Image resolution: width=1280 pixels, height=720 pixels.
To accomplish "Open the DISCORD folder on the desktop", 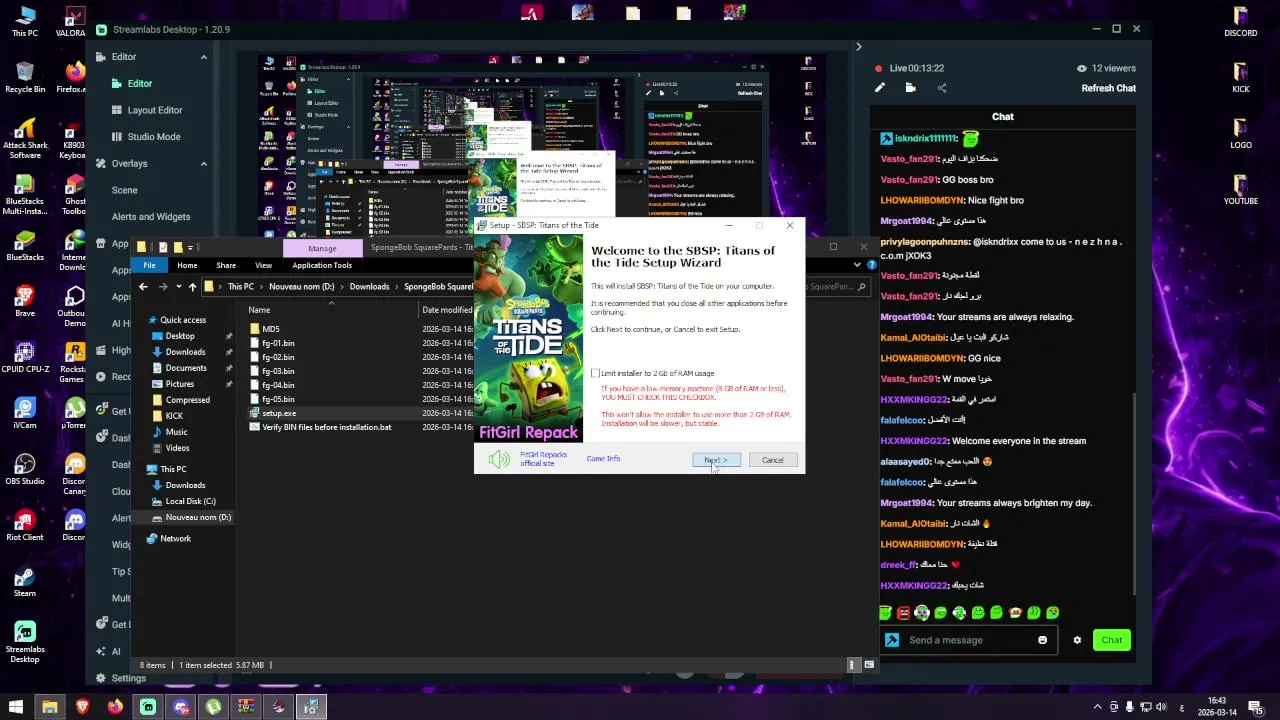I will click(x=1240, y=20).
